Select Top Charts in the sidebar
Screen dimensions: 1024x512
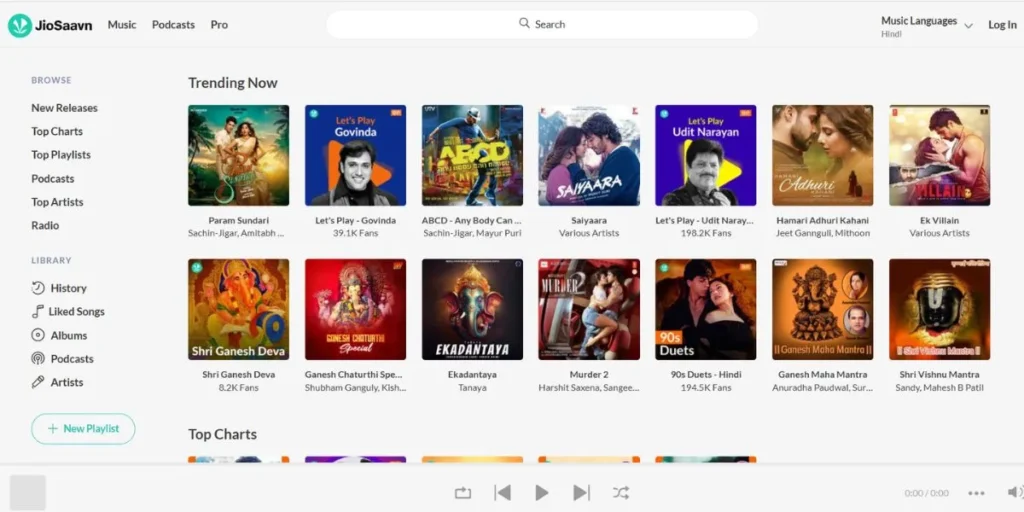[57, 131]
